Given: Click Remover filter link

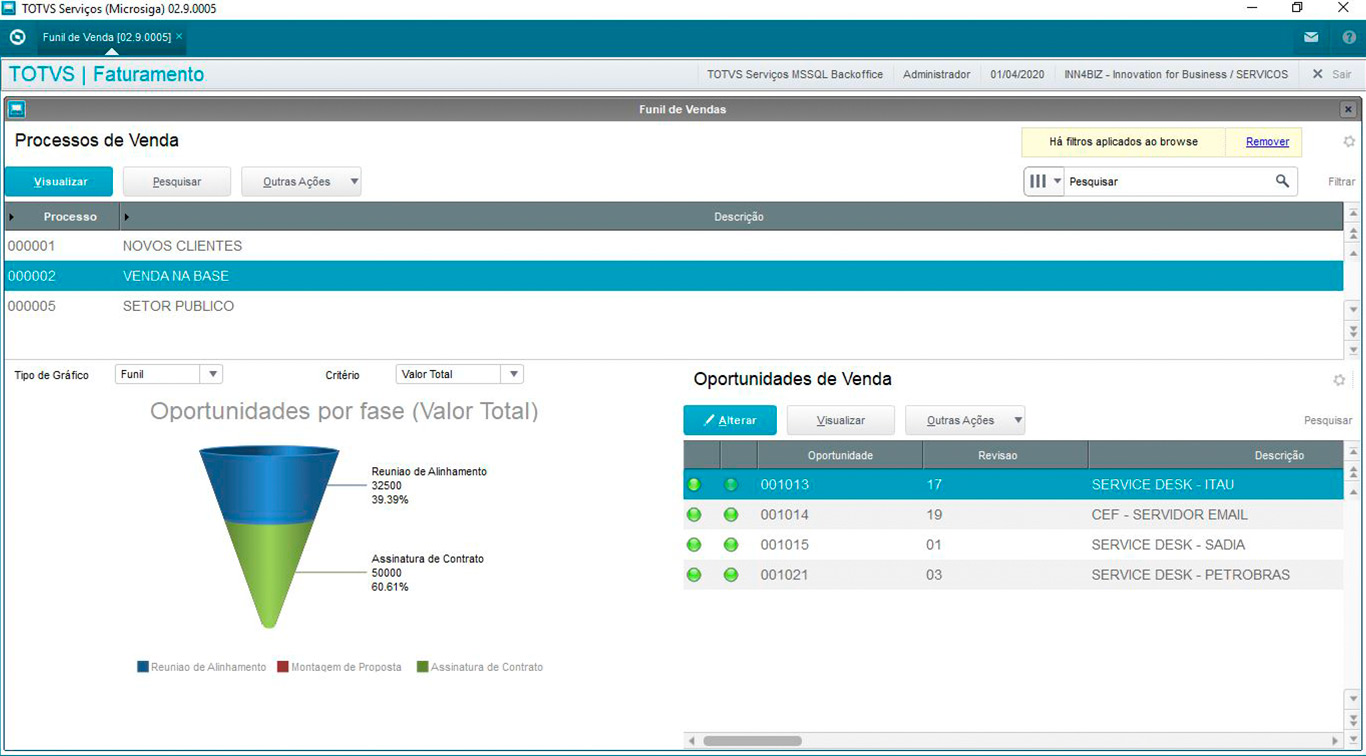Looking at the screenshot, I should 1267,142.
